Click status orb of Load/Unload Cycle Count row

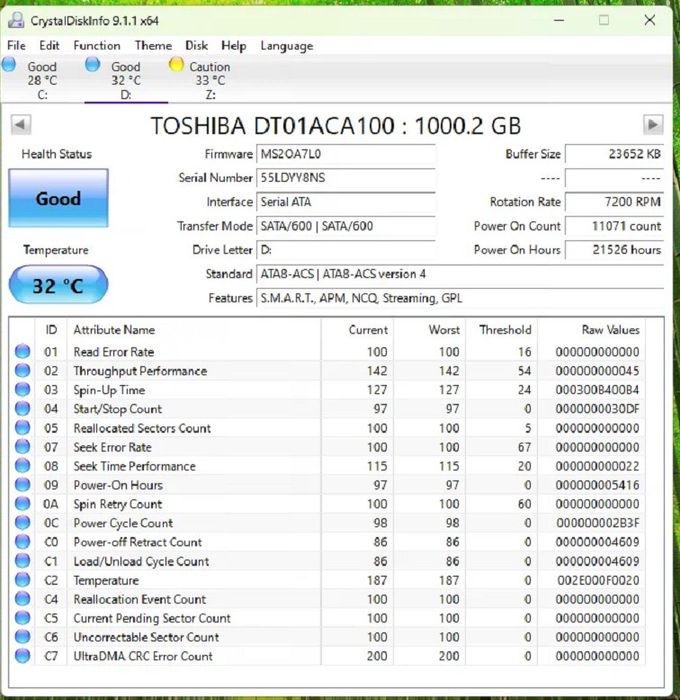pyautogui.click(x=22, y=561)
